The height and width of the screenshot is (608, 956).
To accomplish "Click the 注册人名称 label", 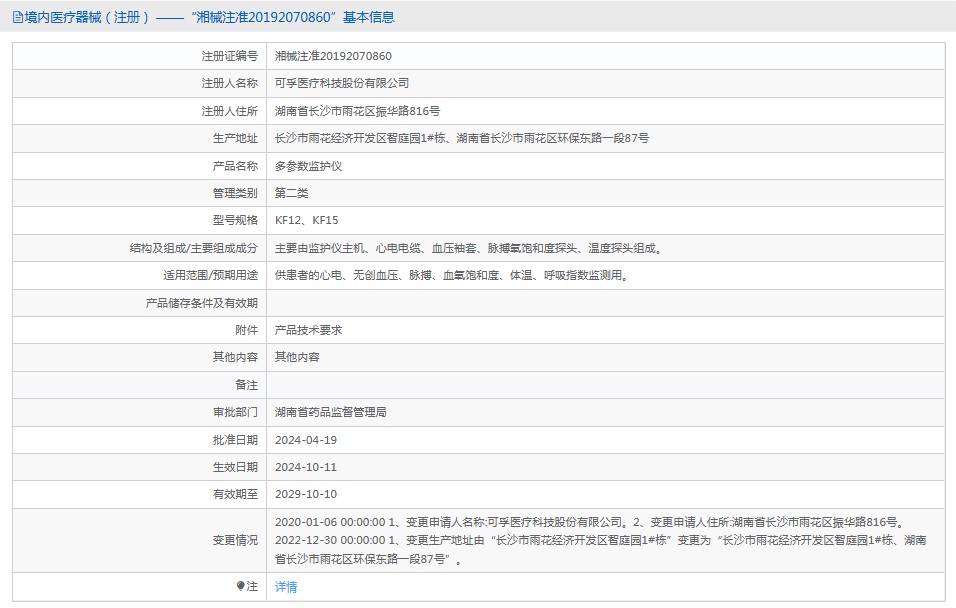I will click(230, 83).
